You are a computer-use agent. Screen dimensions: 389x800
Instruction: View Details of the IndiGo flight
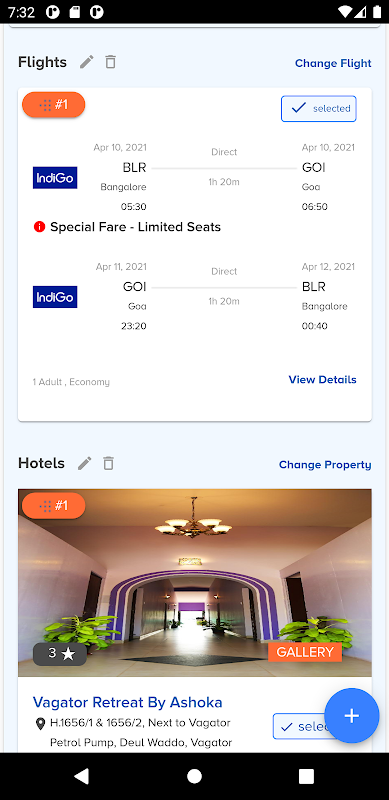click(x=323, y=380)
